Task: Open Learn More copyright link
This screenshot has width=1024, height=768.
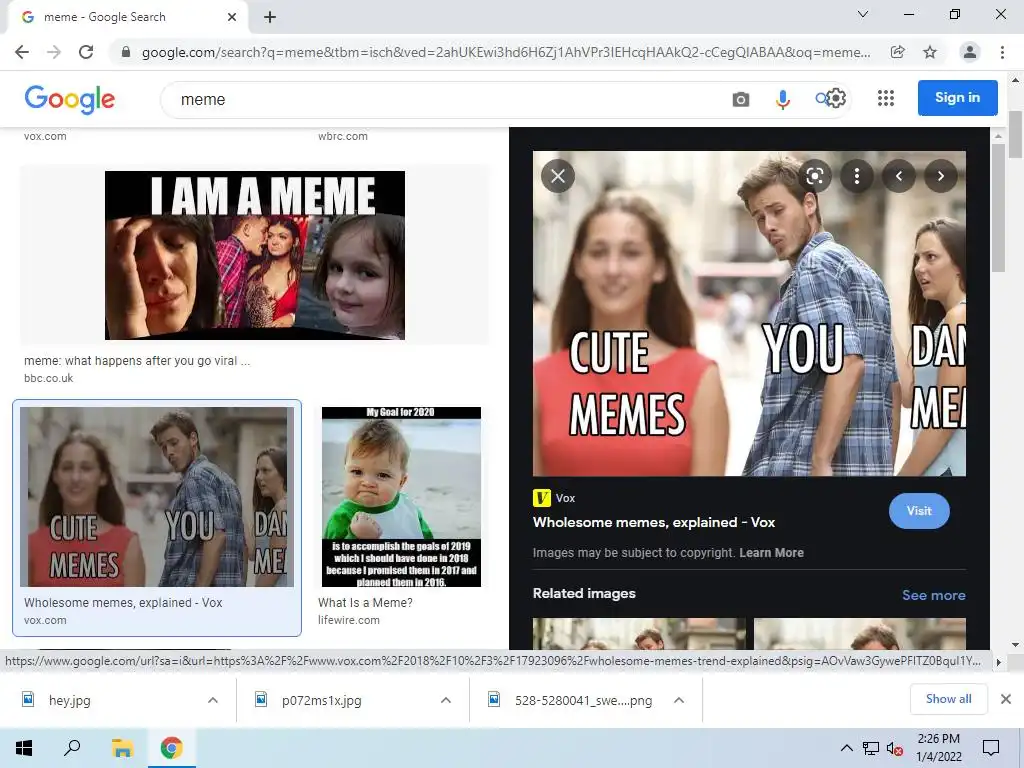Action: point(771,552)
